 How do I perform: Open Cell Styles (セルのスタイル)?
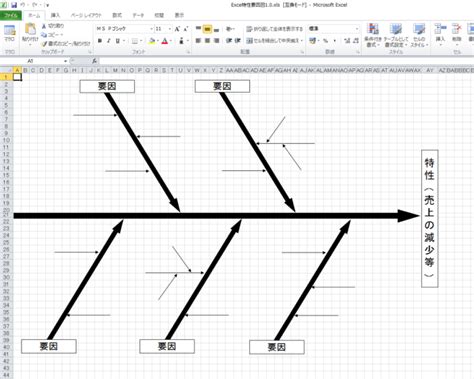click(x=419, y=35)
